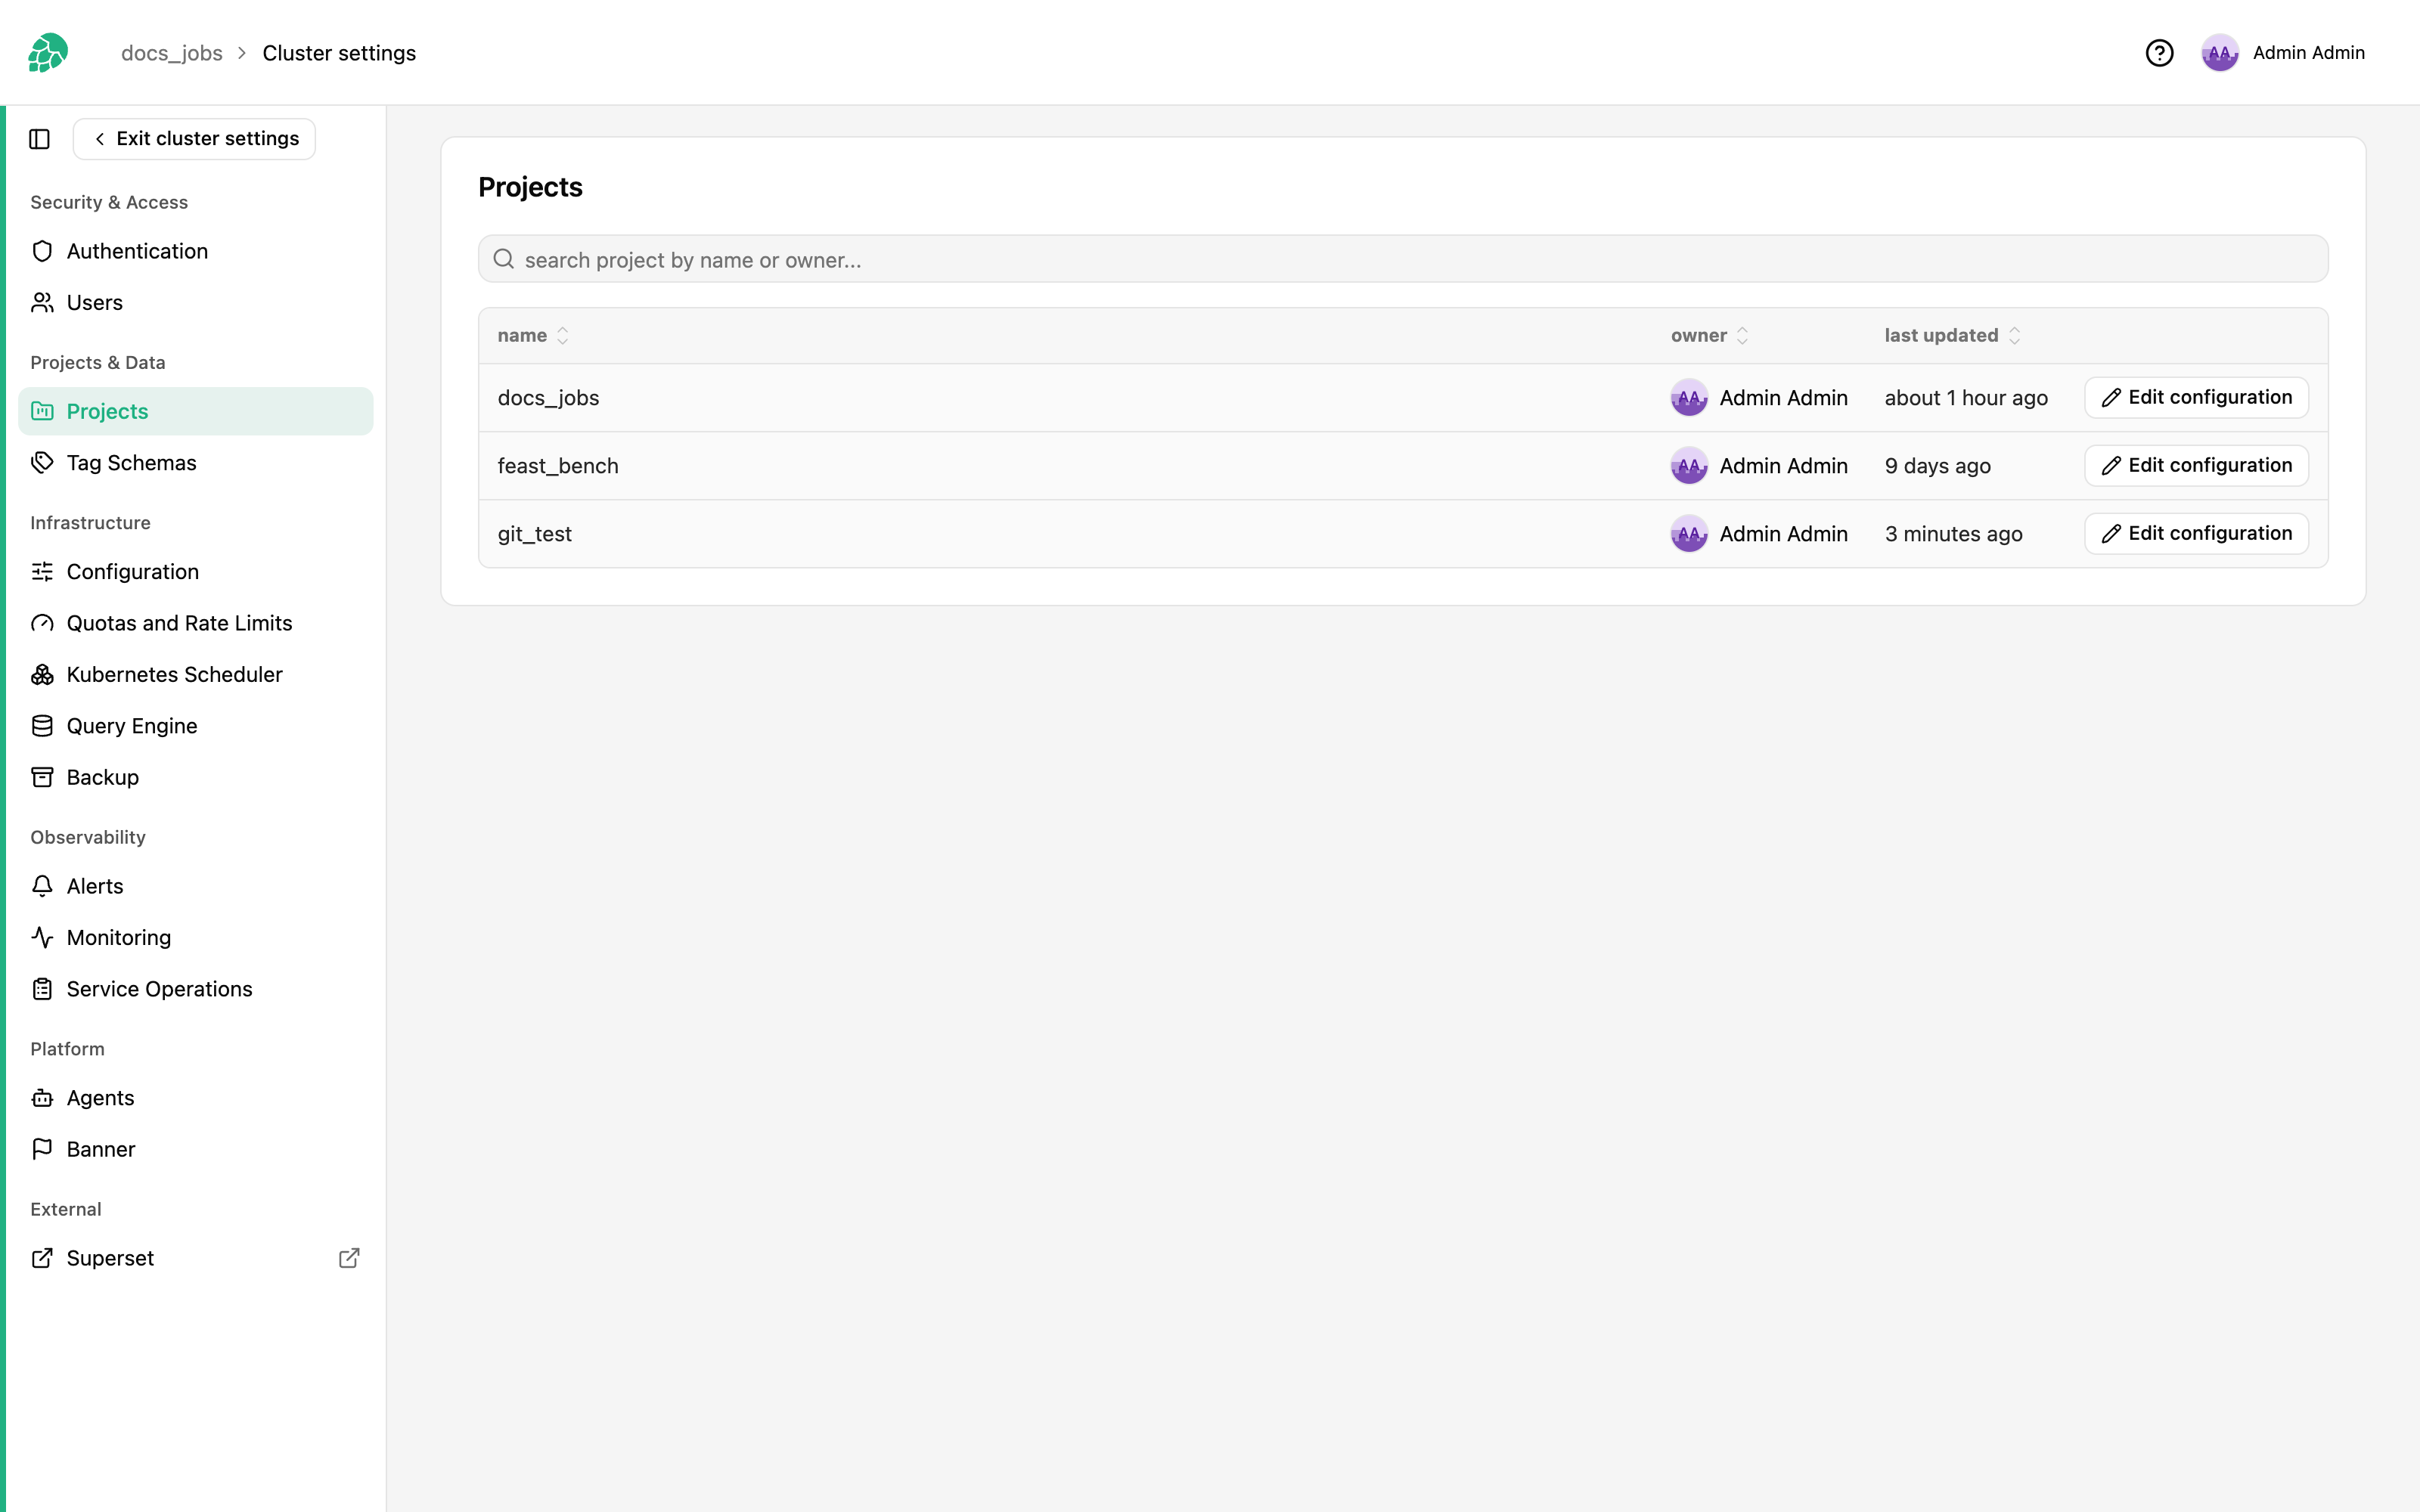
Task: Click the robot icon for Agents
Action: coord(42,1098)
